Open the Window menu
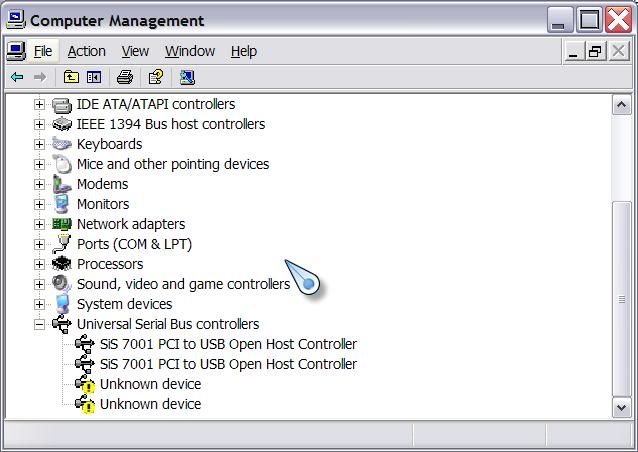Screen dimensions: 638x452 pyautogui.click(x=190, y=51)
